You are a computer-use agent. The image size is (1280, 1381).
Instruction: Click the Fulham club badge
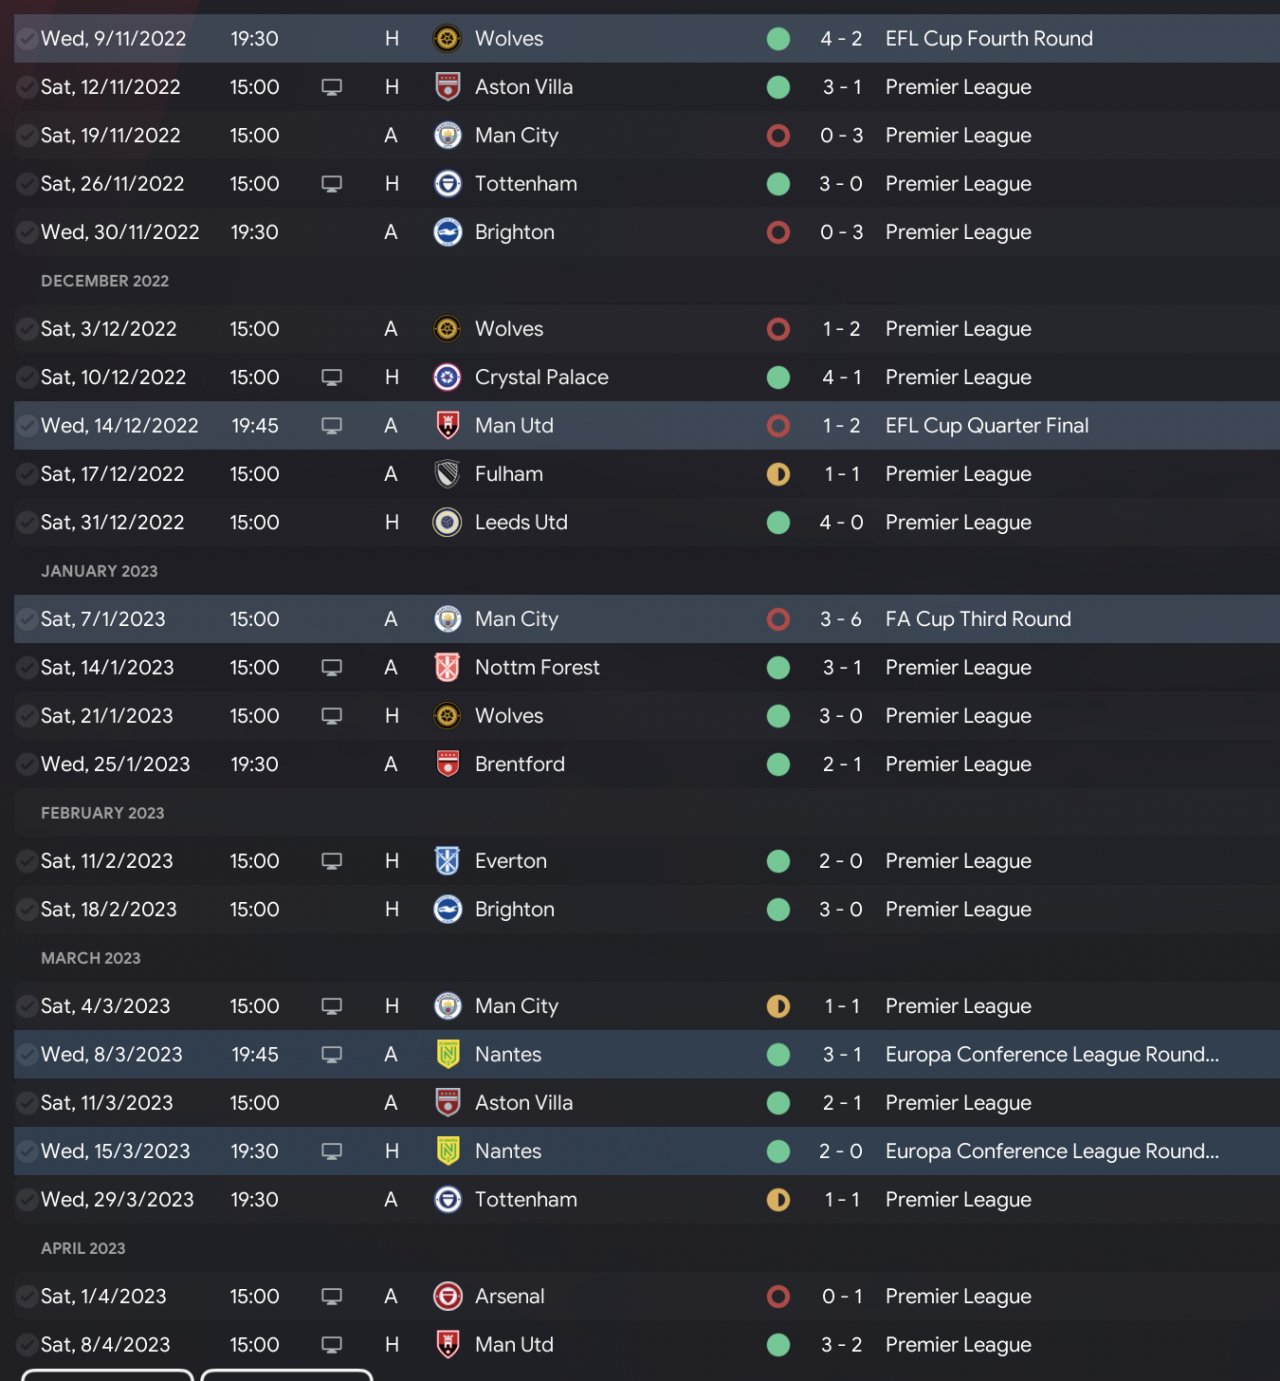click(447, 474)
